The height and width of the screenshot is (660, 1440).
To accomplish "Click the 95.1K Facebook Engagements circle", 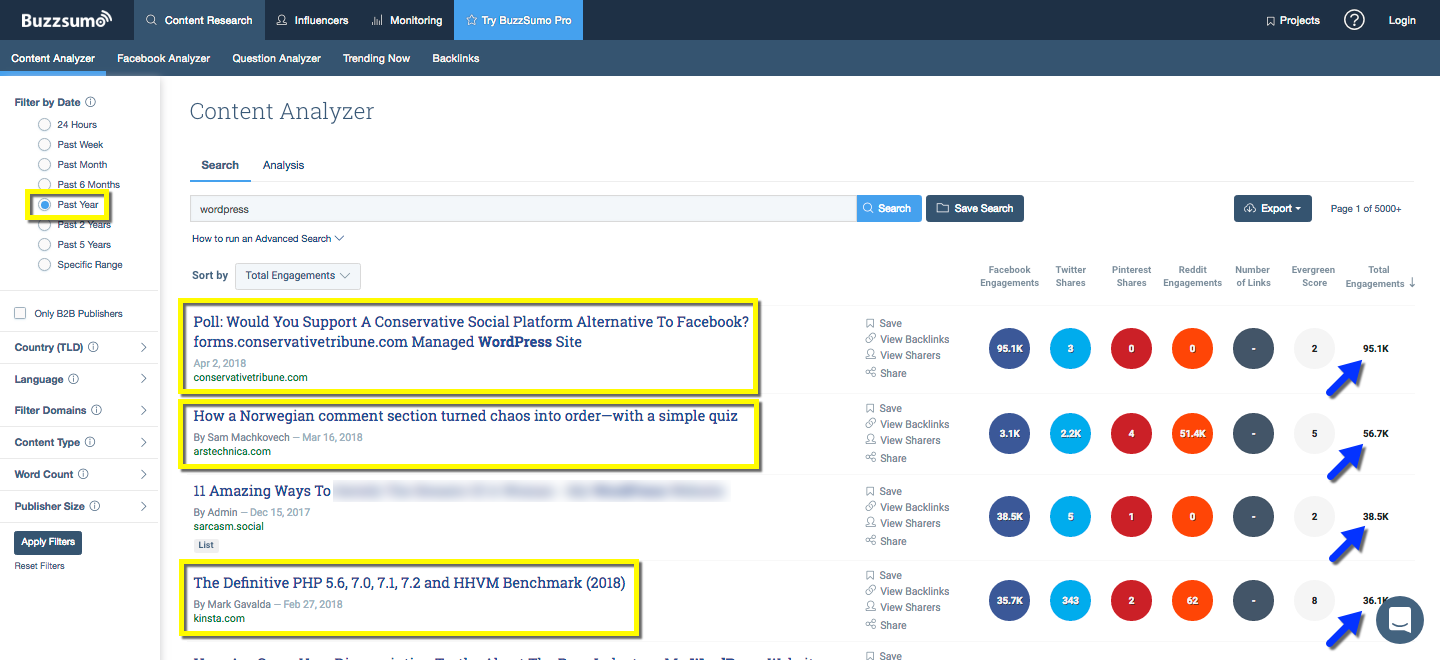I will pos(1009,348).
